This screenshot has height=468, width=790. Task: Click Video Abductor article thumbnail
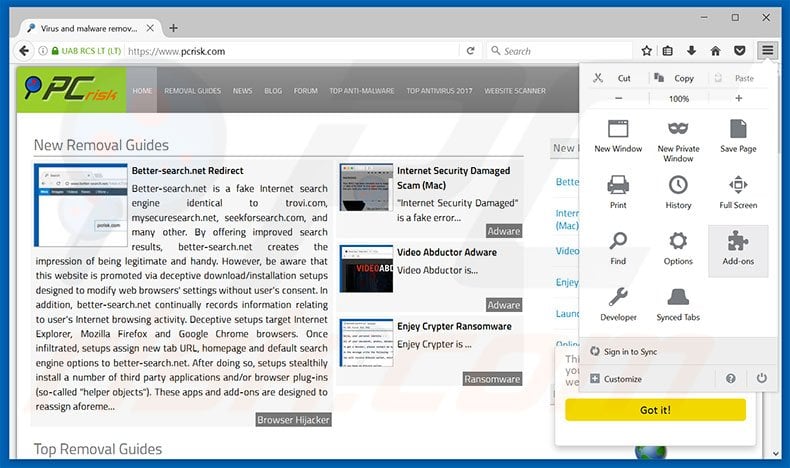click(x=366, y=269)
